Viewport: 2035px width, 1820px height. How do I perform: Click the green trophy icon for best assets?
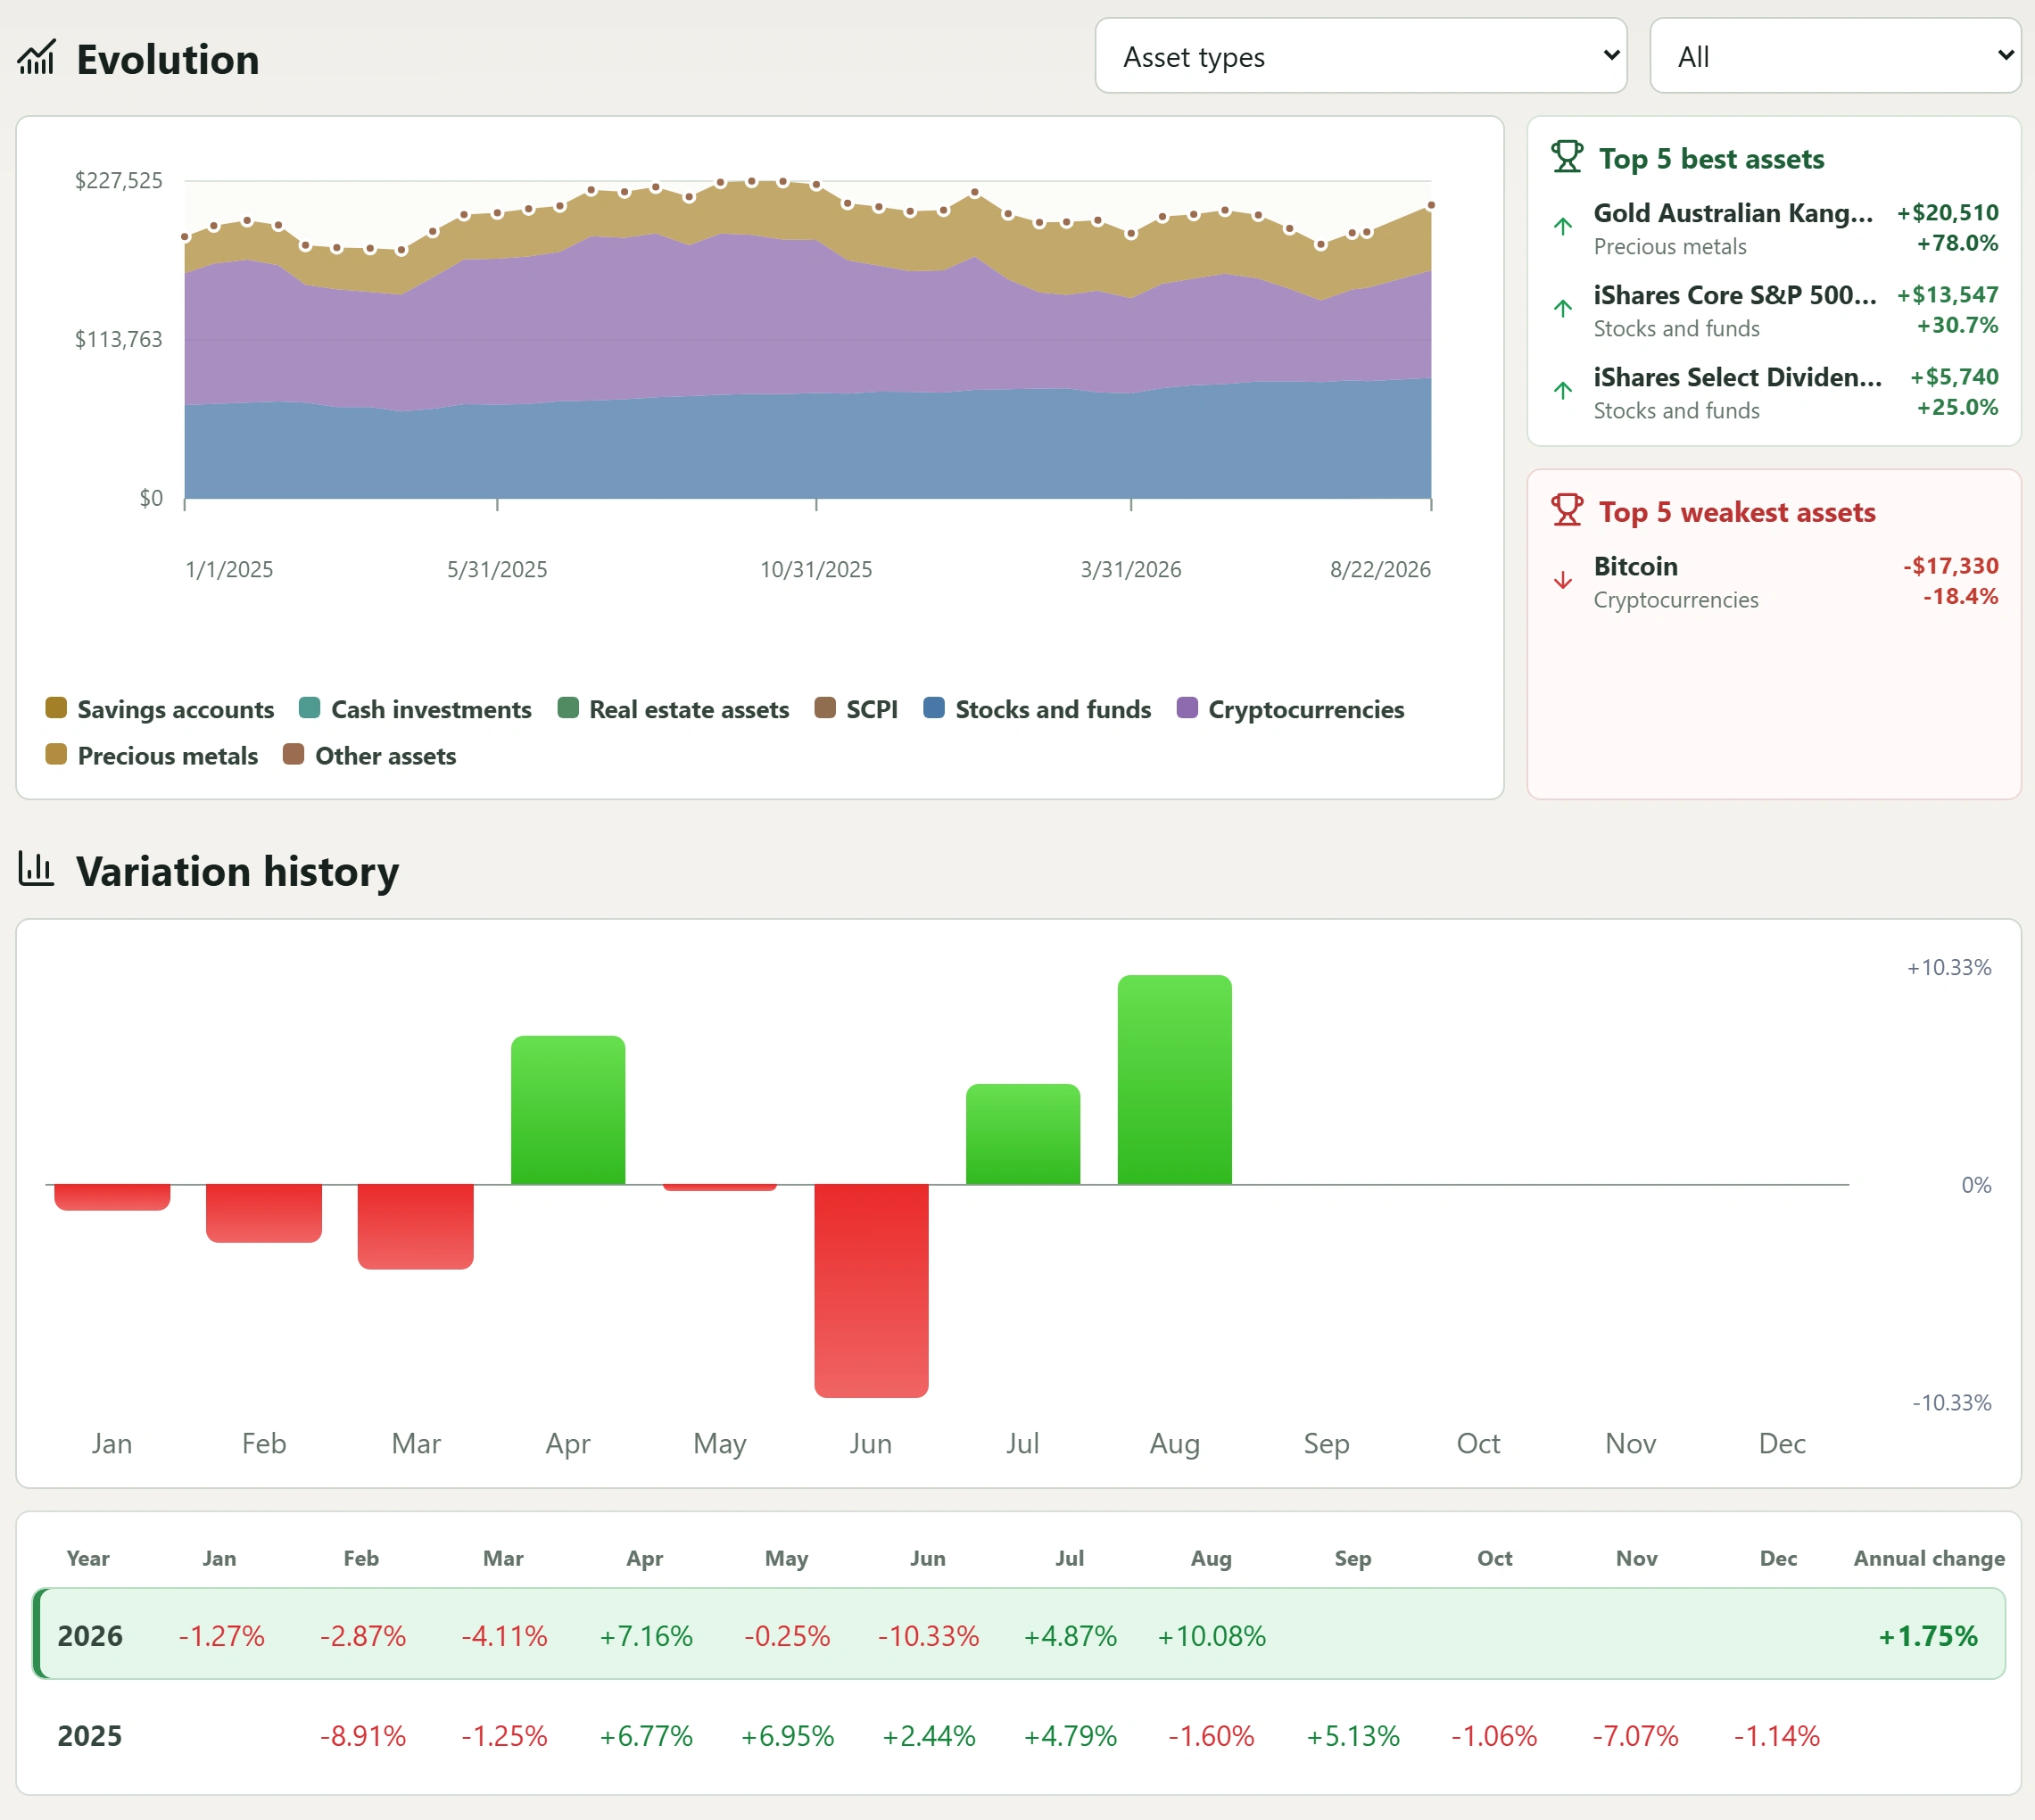coord(1567,157)
